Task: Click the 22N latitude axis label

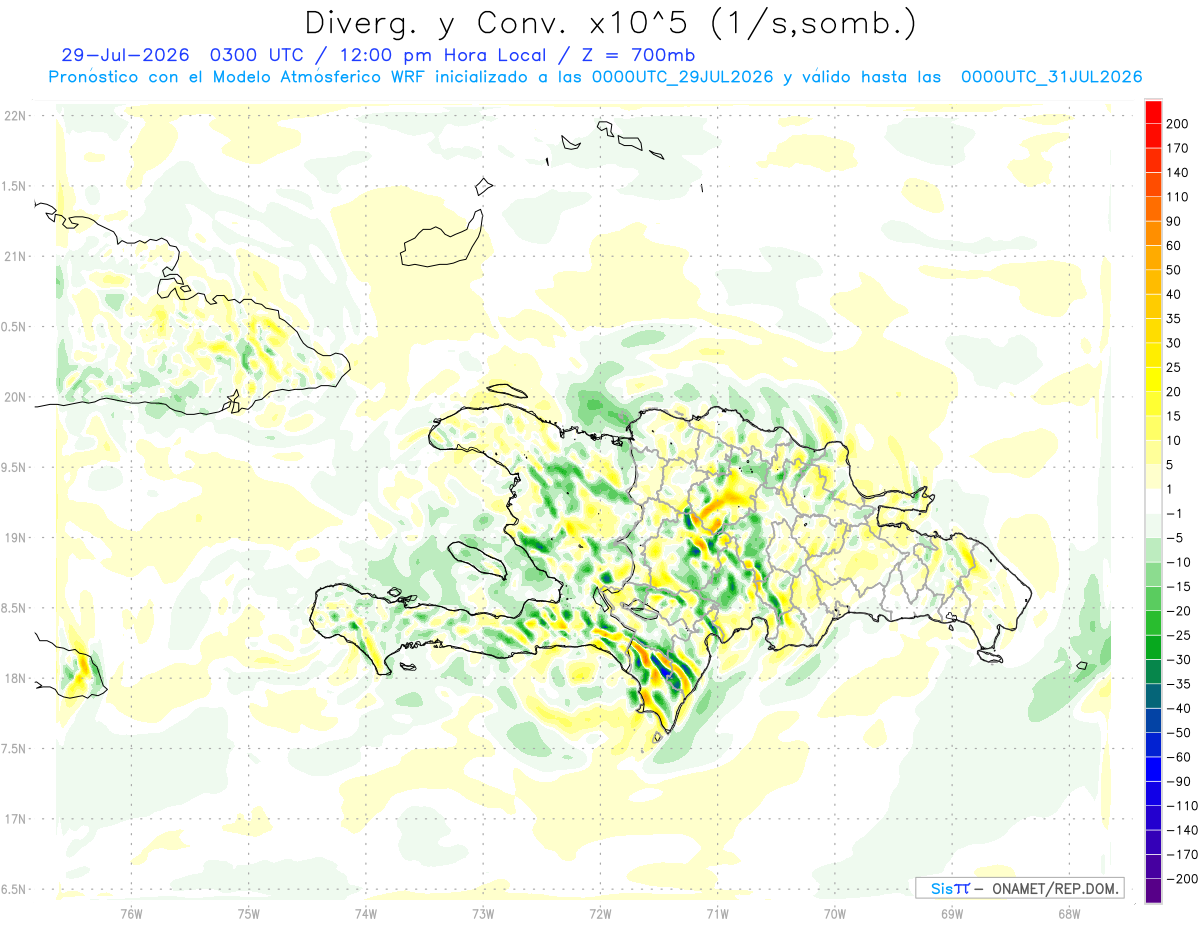Action: click(15, 116)
